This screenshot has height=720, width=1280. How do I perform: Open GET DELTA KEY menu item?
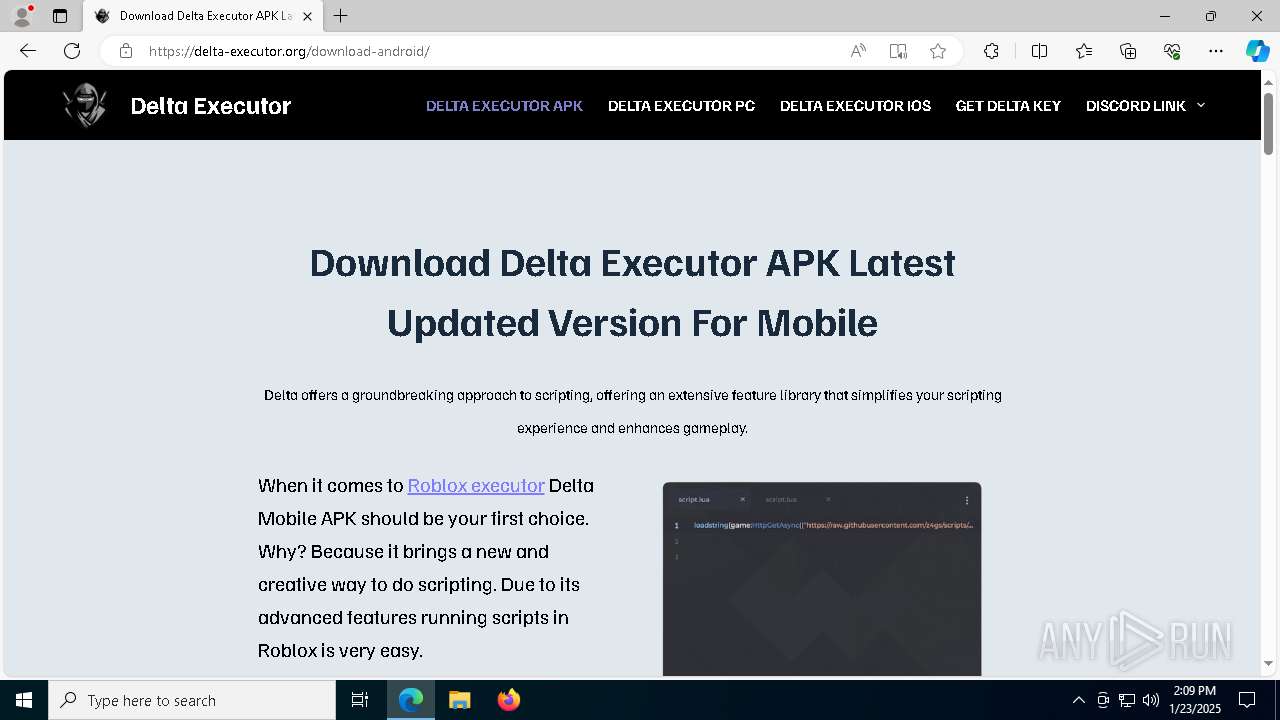tap(1008, 106)
